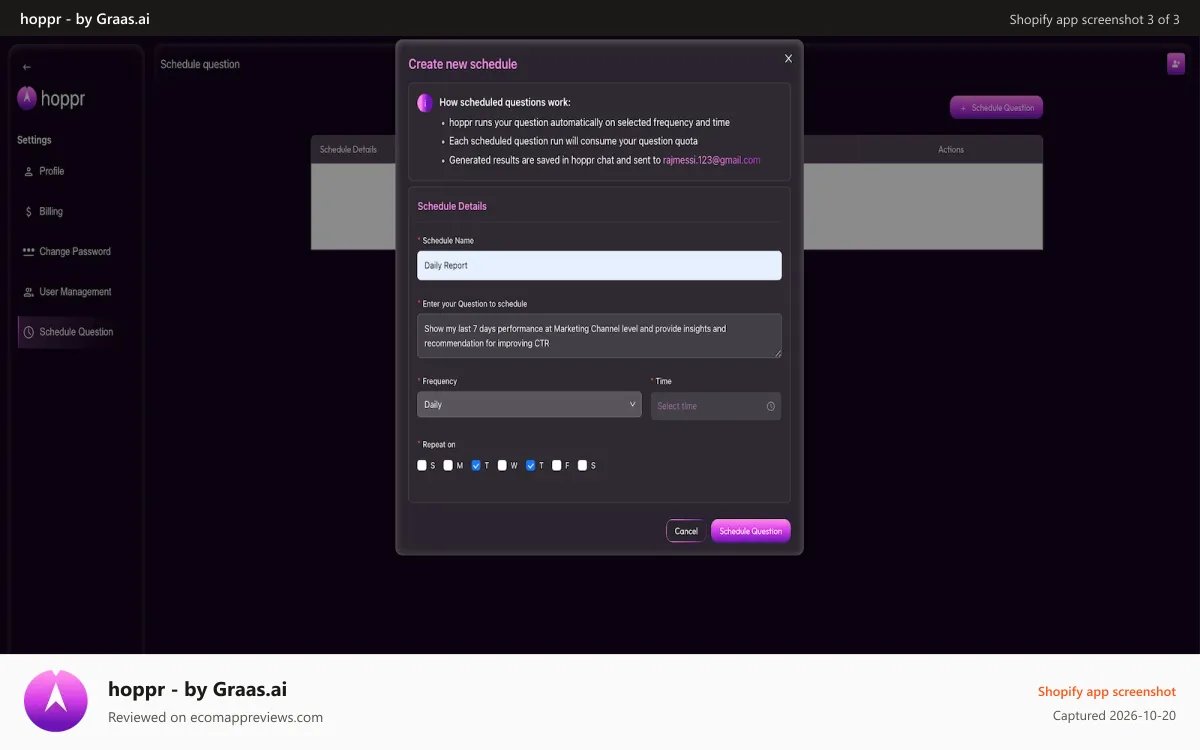
Task: Click the purple info icon beside 'How scheduled questions work'
Action: tap(425, 102)
